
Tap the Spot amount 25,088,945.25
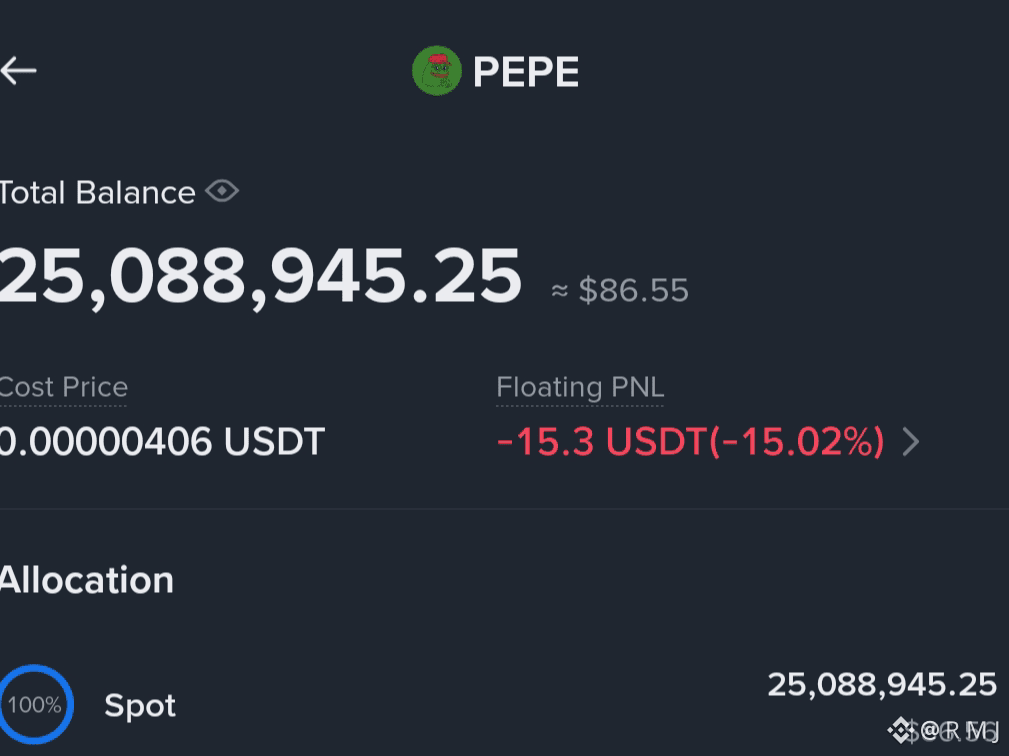tap(882, 685)
